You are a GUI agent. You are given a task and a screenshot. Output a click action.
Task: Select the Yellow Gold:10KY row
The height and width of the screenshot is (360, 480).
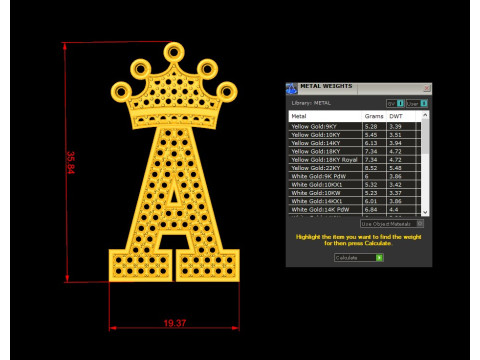(355, 135)
